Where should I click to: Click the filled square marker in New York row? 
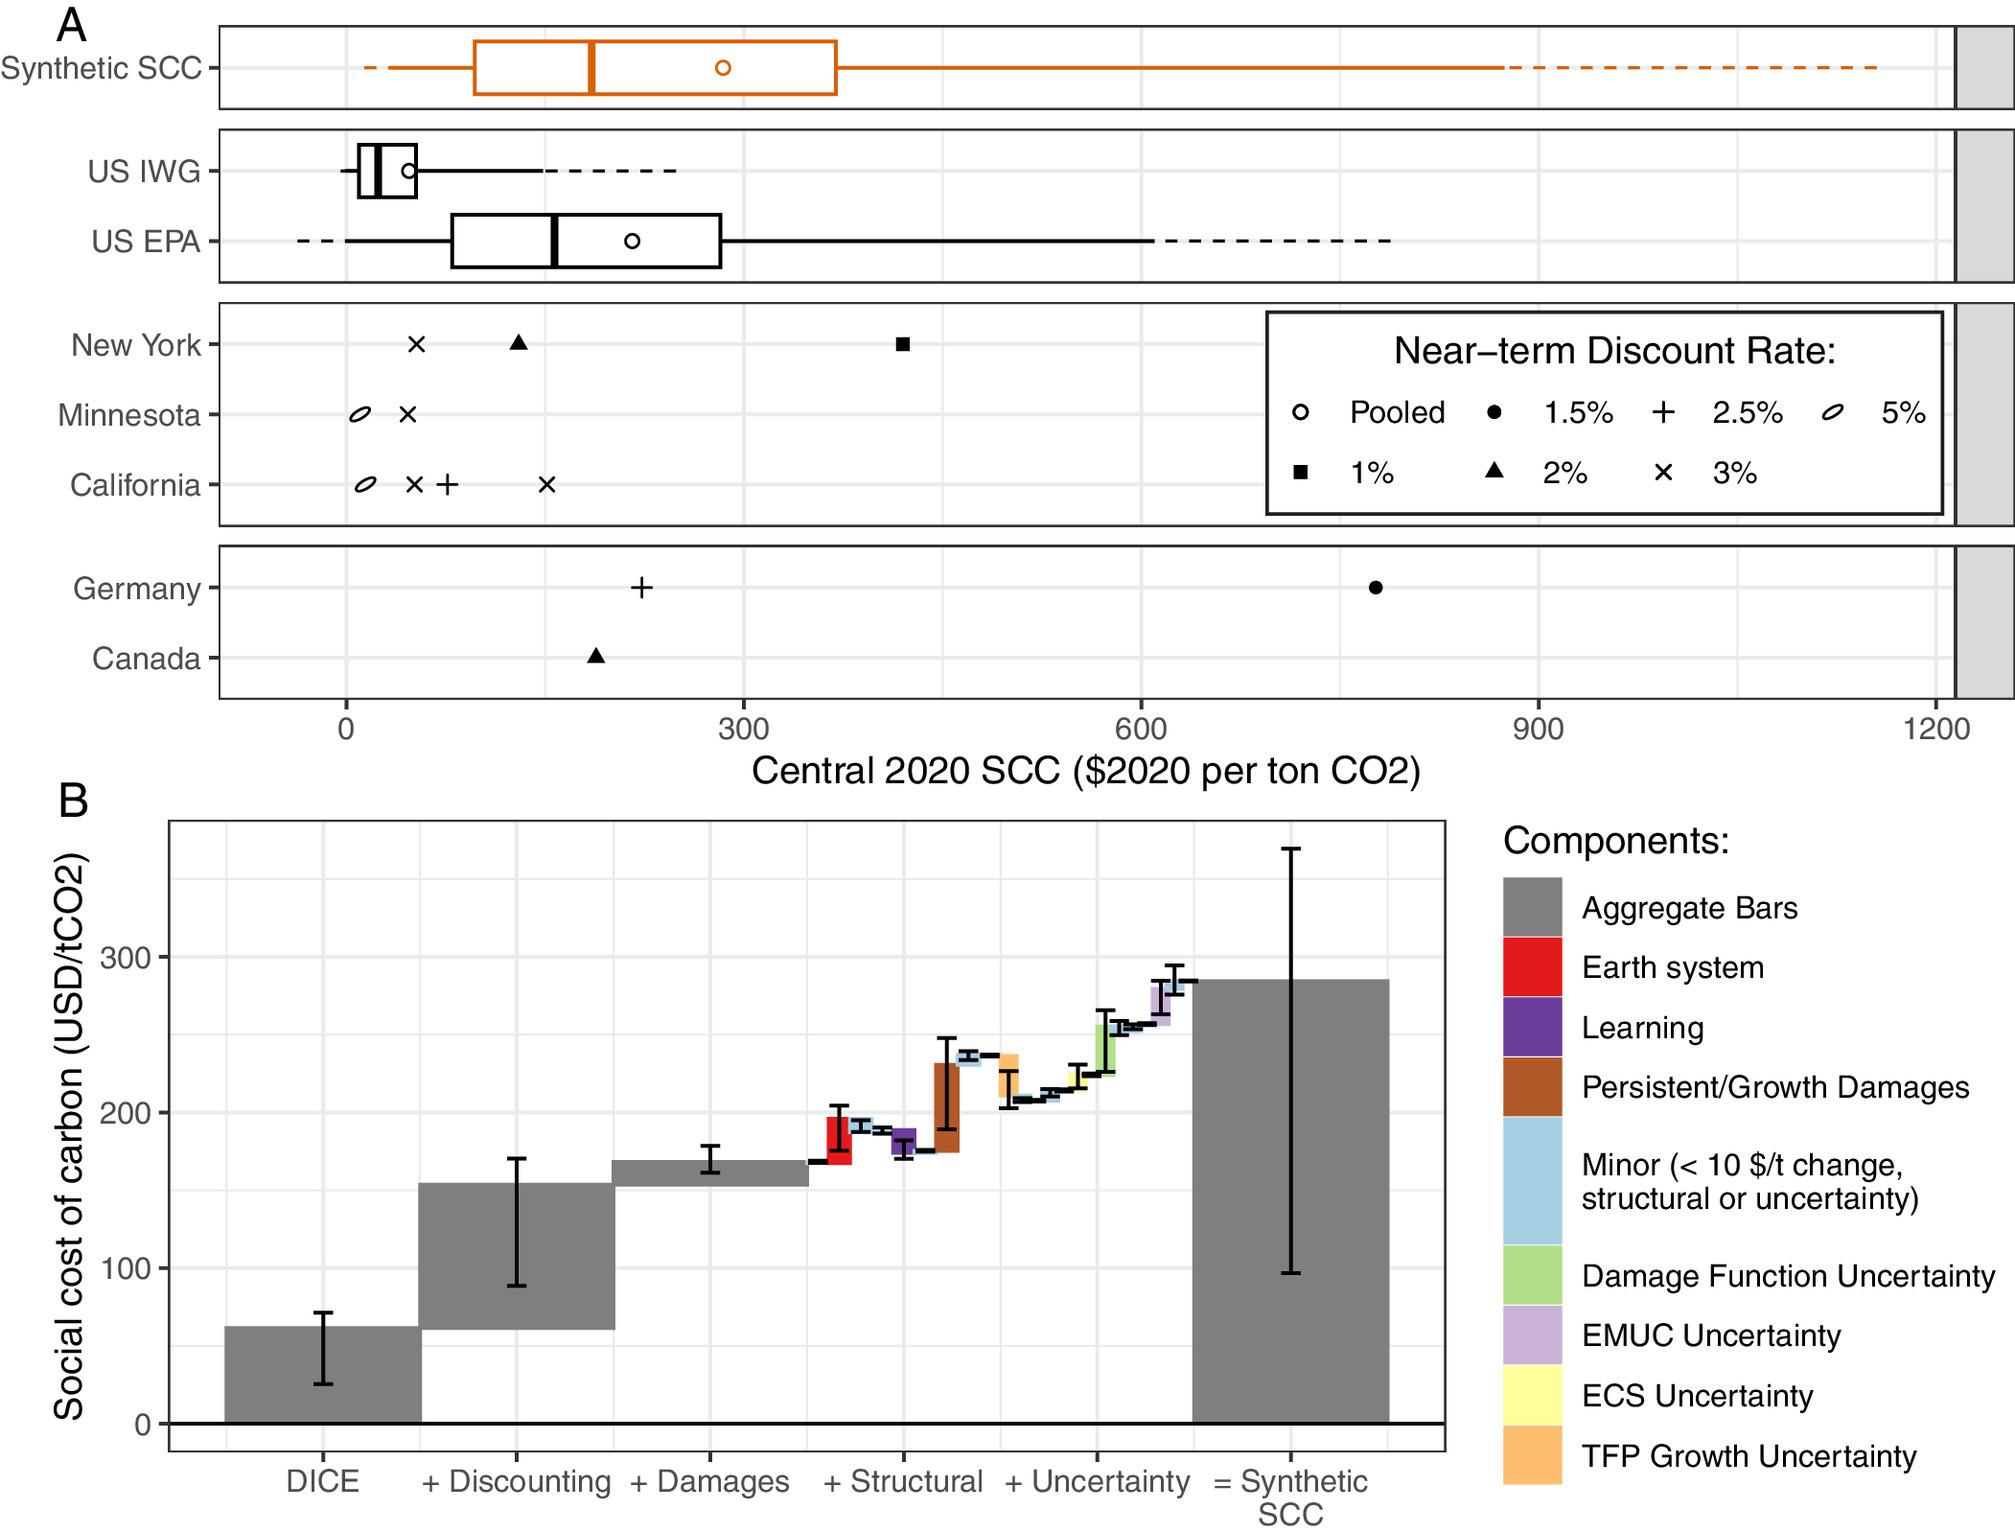pyautogui.click(x=902, y=344)
